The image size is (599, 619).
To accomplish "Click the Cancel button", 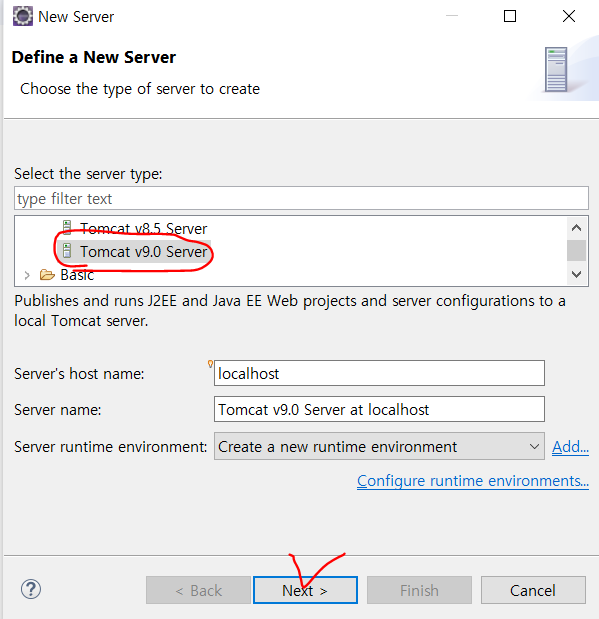I will [533, 590].
